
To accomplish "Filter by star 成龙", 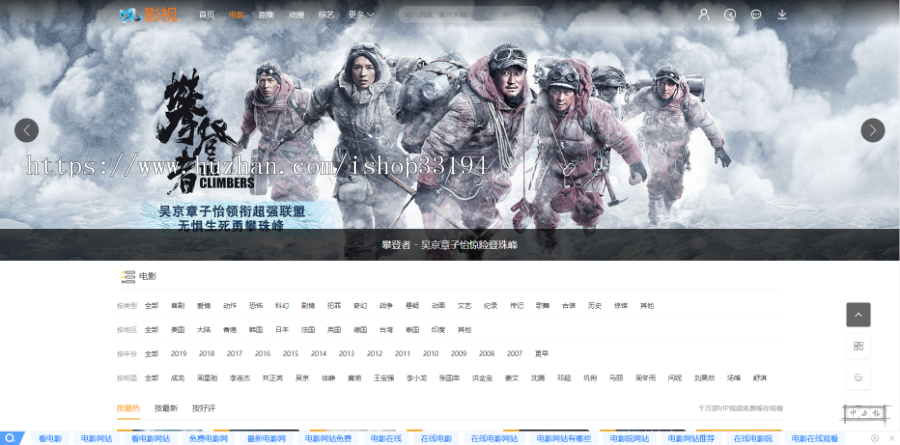I will point(177,378).
